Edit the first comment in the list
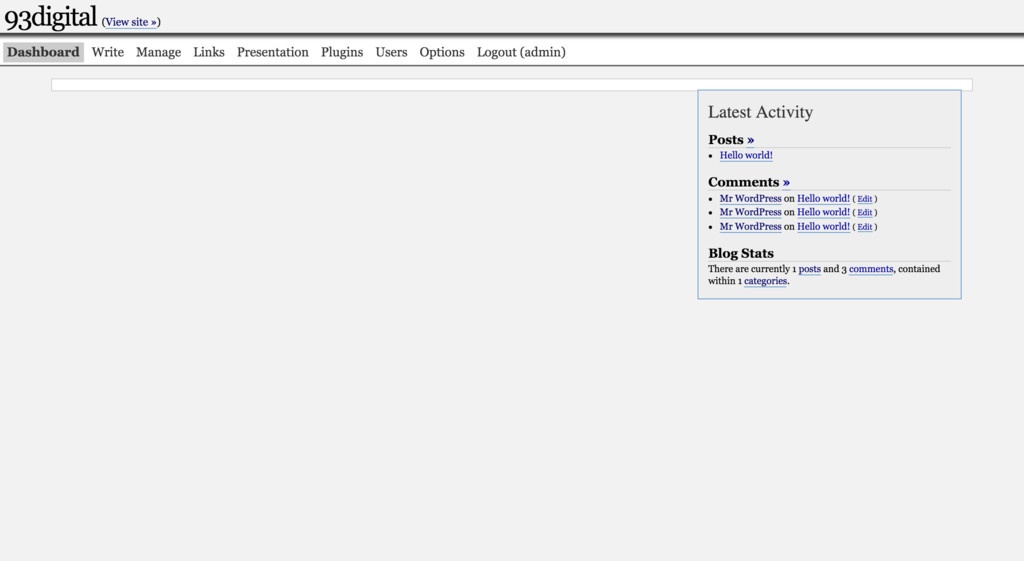This screenshot has height=561, width=1024. click(865, 199)
